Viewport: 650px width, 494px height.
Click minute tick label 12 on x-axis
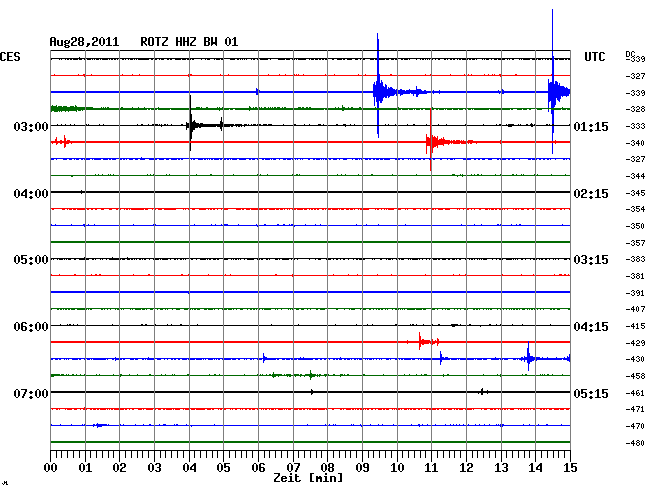[466, 467]
